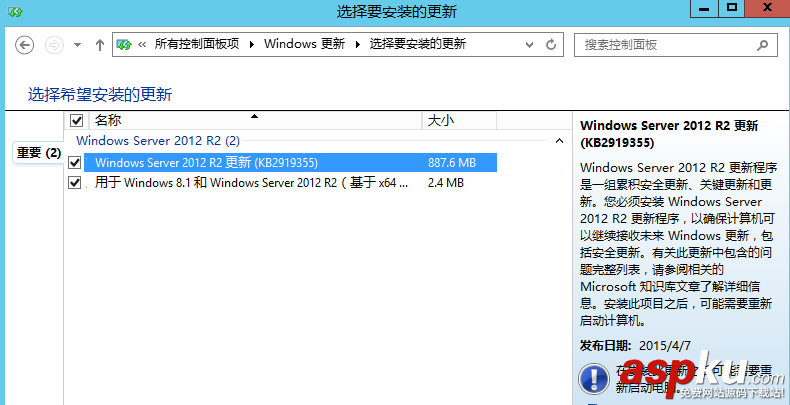The height and width of the screenshot is (405, 790).
Task: Sort by the 名称 column header
Action: tap(255, 120)
